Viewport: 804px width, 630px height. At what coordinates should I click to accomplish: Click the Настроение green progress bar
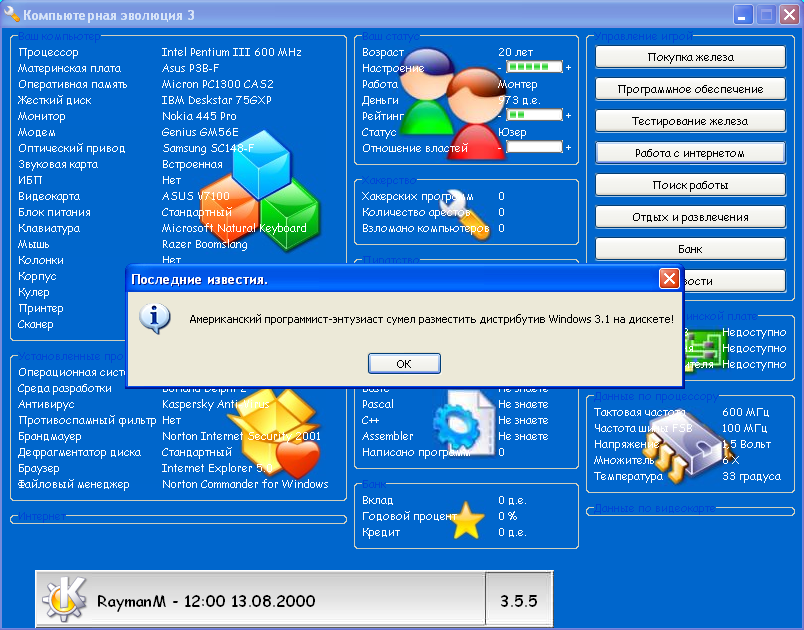point(534,67)
